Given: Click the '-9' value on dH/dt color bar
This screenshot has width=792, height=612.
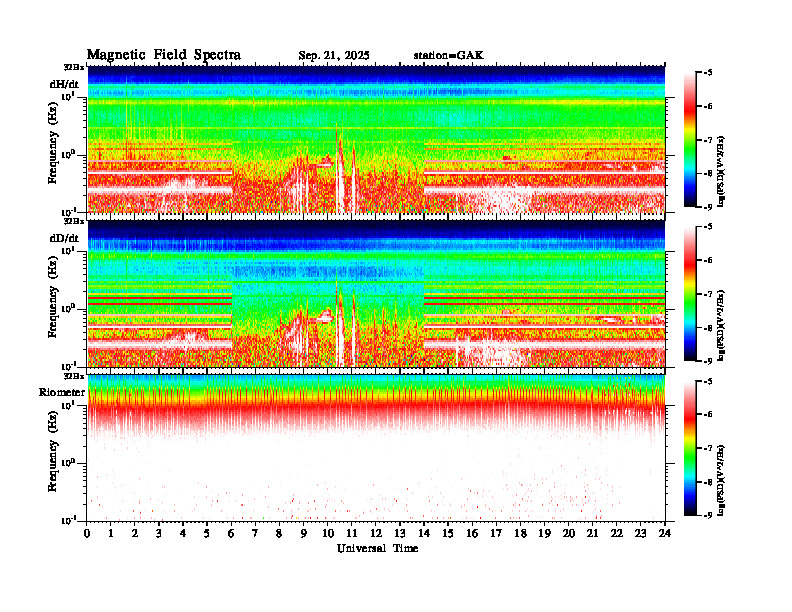Looking at the screenshot, I should [x=708, y=207].
